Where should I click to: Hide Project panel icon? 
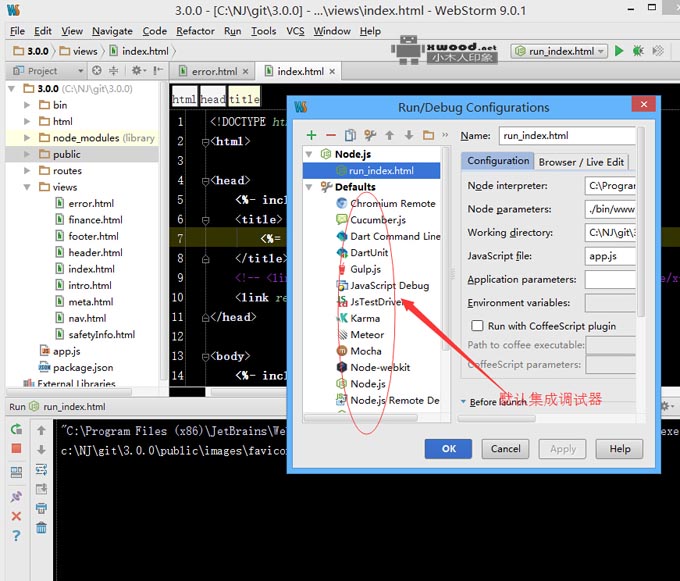pos(158,71)
